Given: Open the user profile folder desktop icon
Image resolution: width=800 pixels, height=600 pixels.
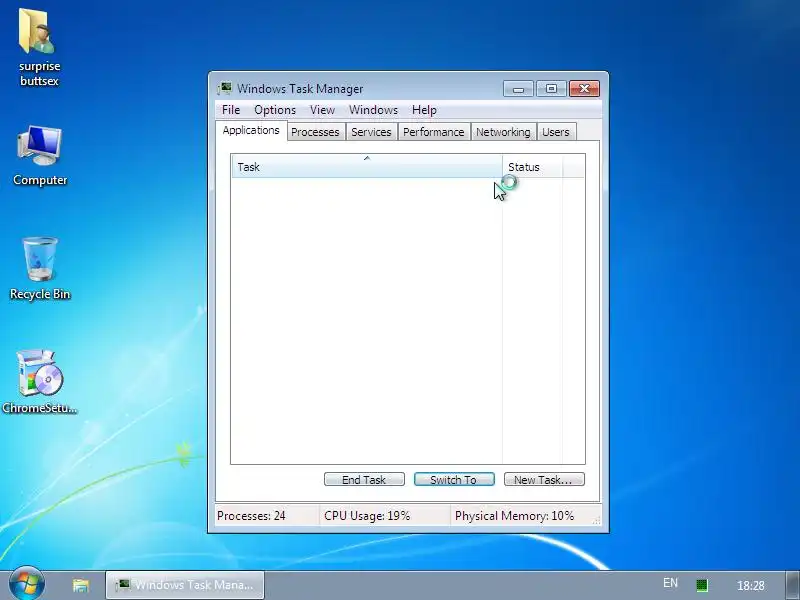Looking at the screenshot, I should pyautogui.click(x=39, y=46).
